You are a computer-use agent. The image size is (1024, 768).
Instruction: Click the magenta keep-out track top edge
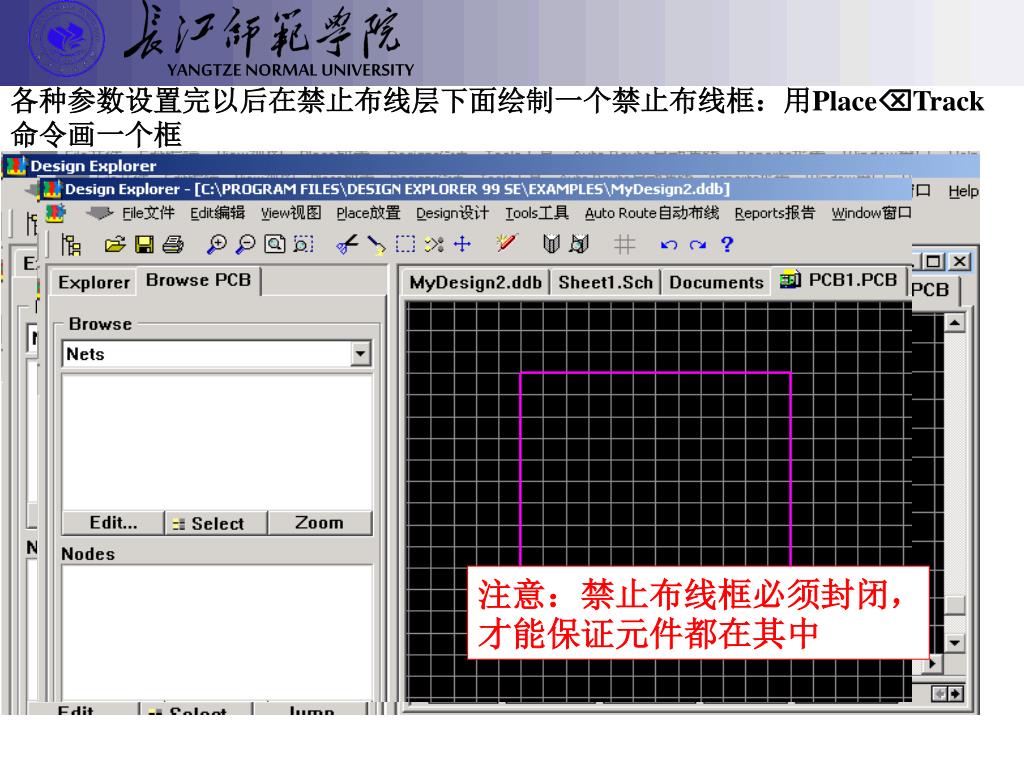point(655,373)
